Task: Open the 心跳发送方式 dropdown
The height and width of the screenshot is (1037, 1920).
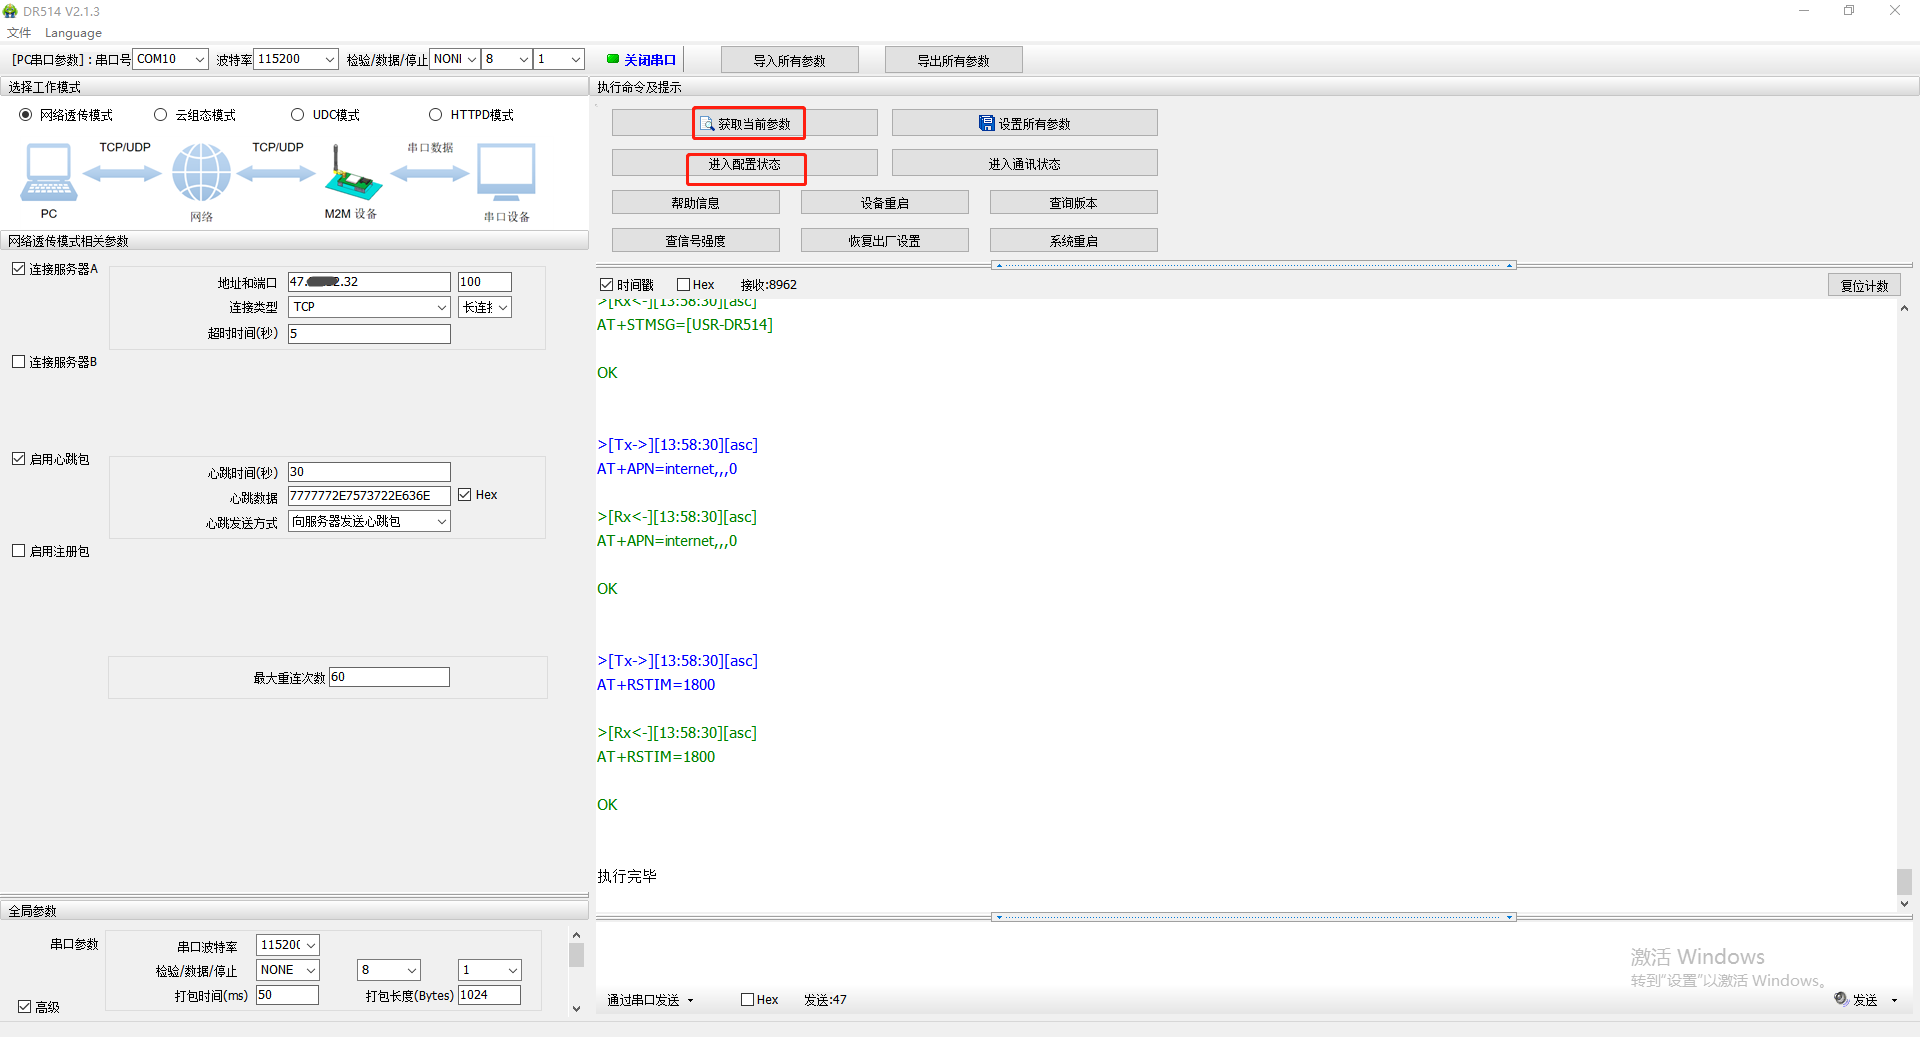Action: coord(441,522)
